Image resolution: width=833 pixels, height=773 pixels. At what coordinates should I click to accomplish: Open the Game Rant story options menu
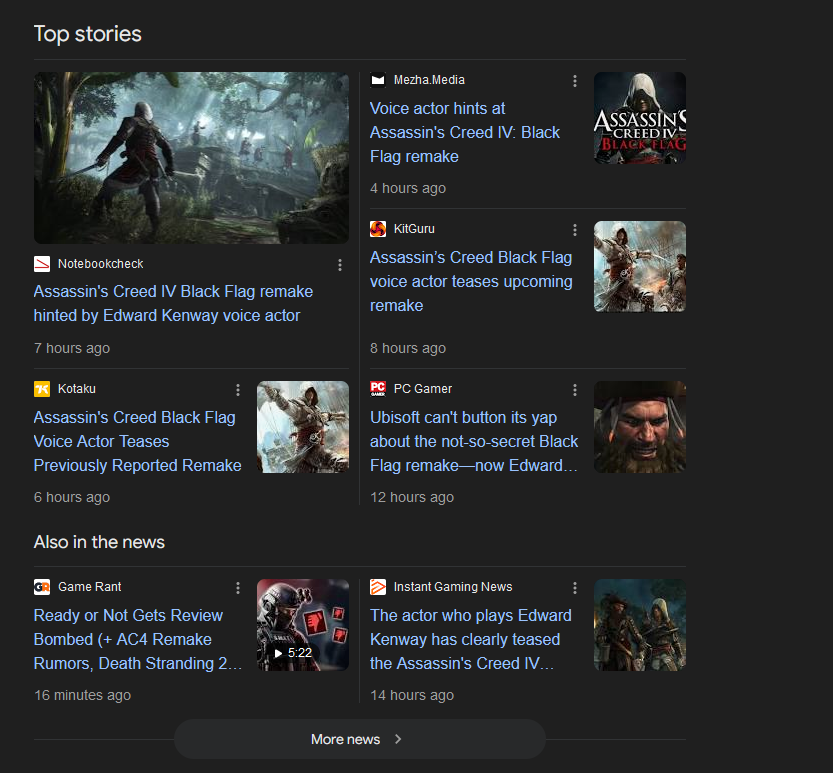click(x=238, y=588)
